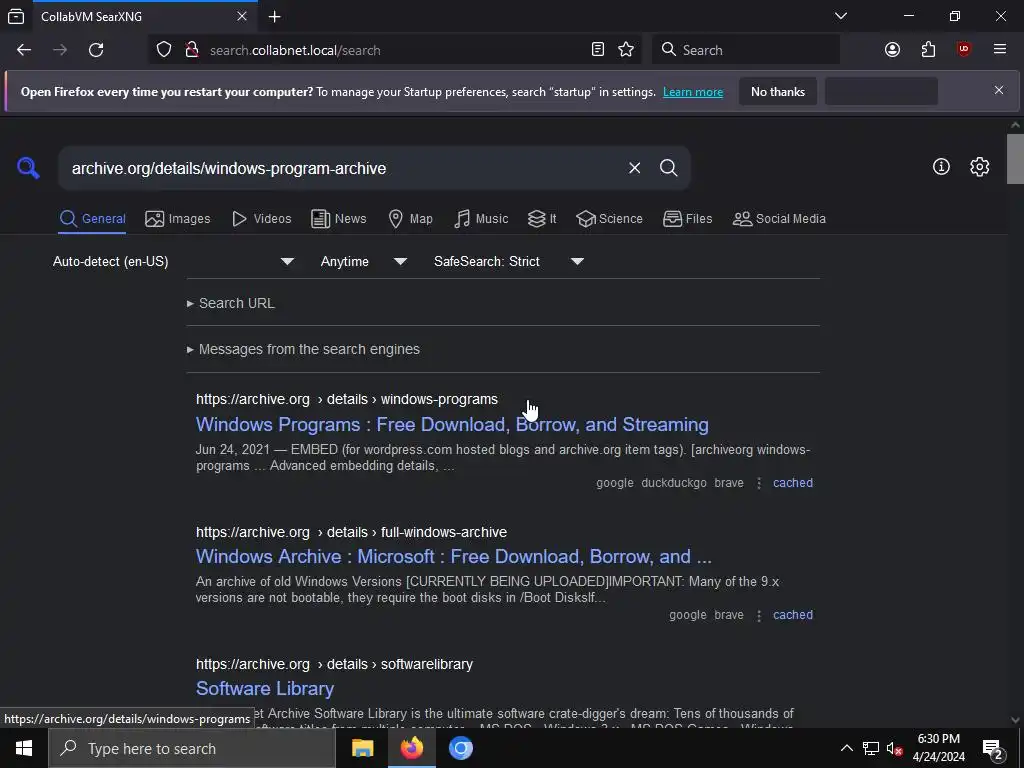
Task: Click the No thanks button
Action: (778, 92)
